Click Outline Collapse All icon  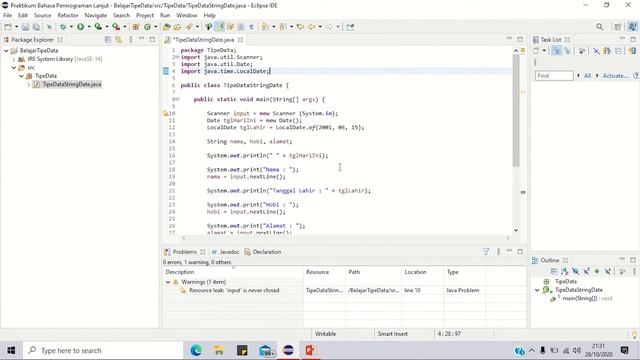click(x=554, y=271)
